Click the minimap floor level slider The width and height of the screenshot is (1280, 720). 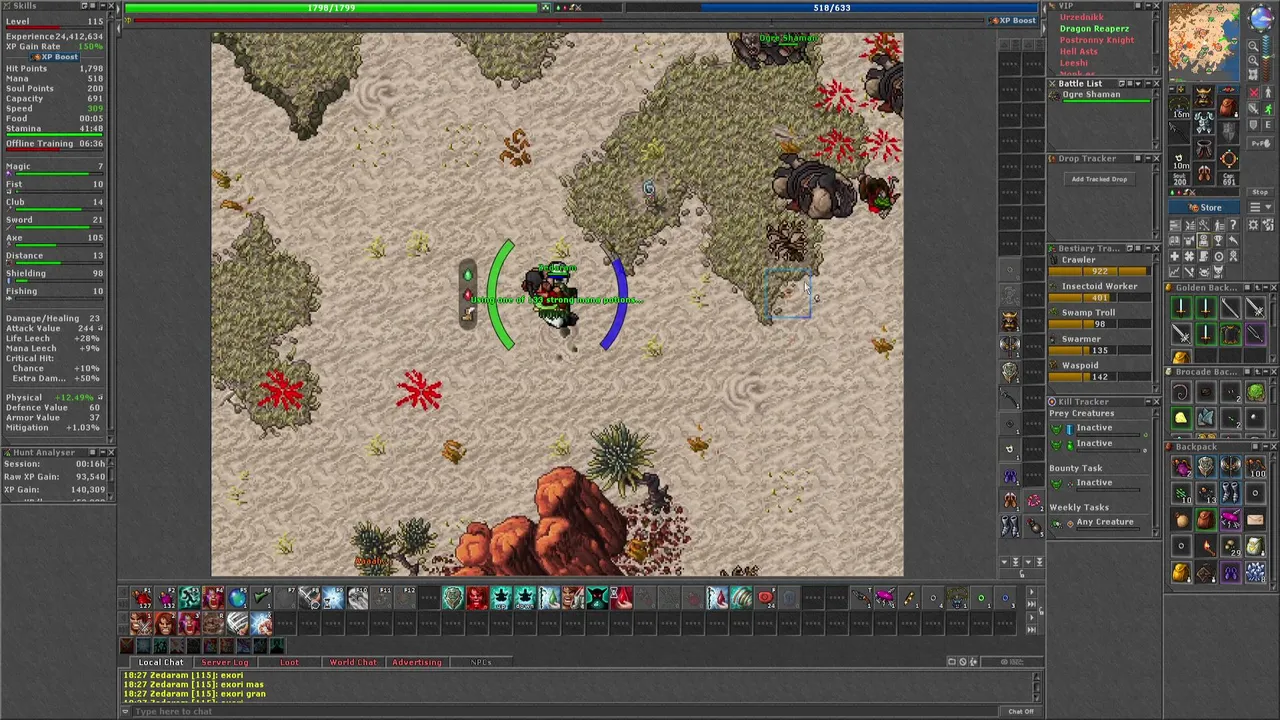1267,58
